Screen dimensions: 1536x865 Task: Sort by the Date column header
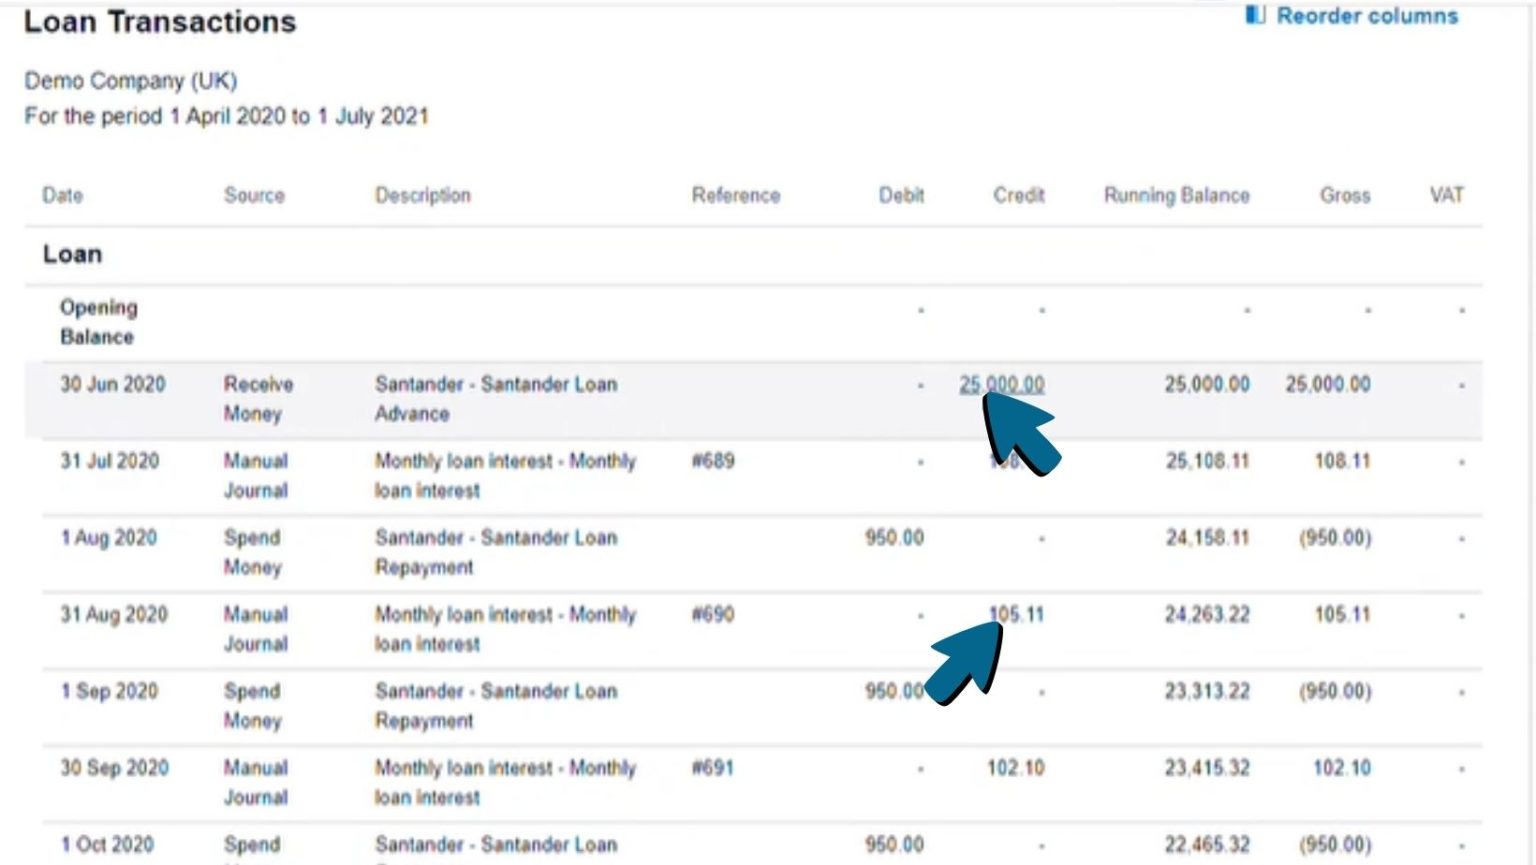62,195
